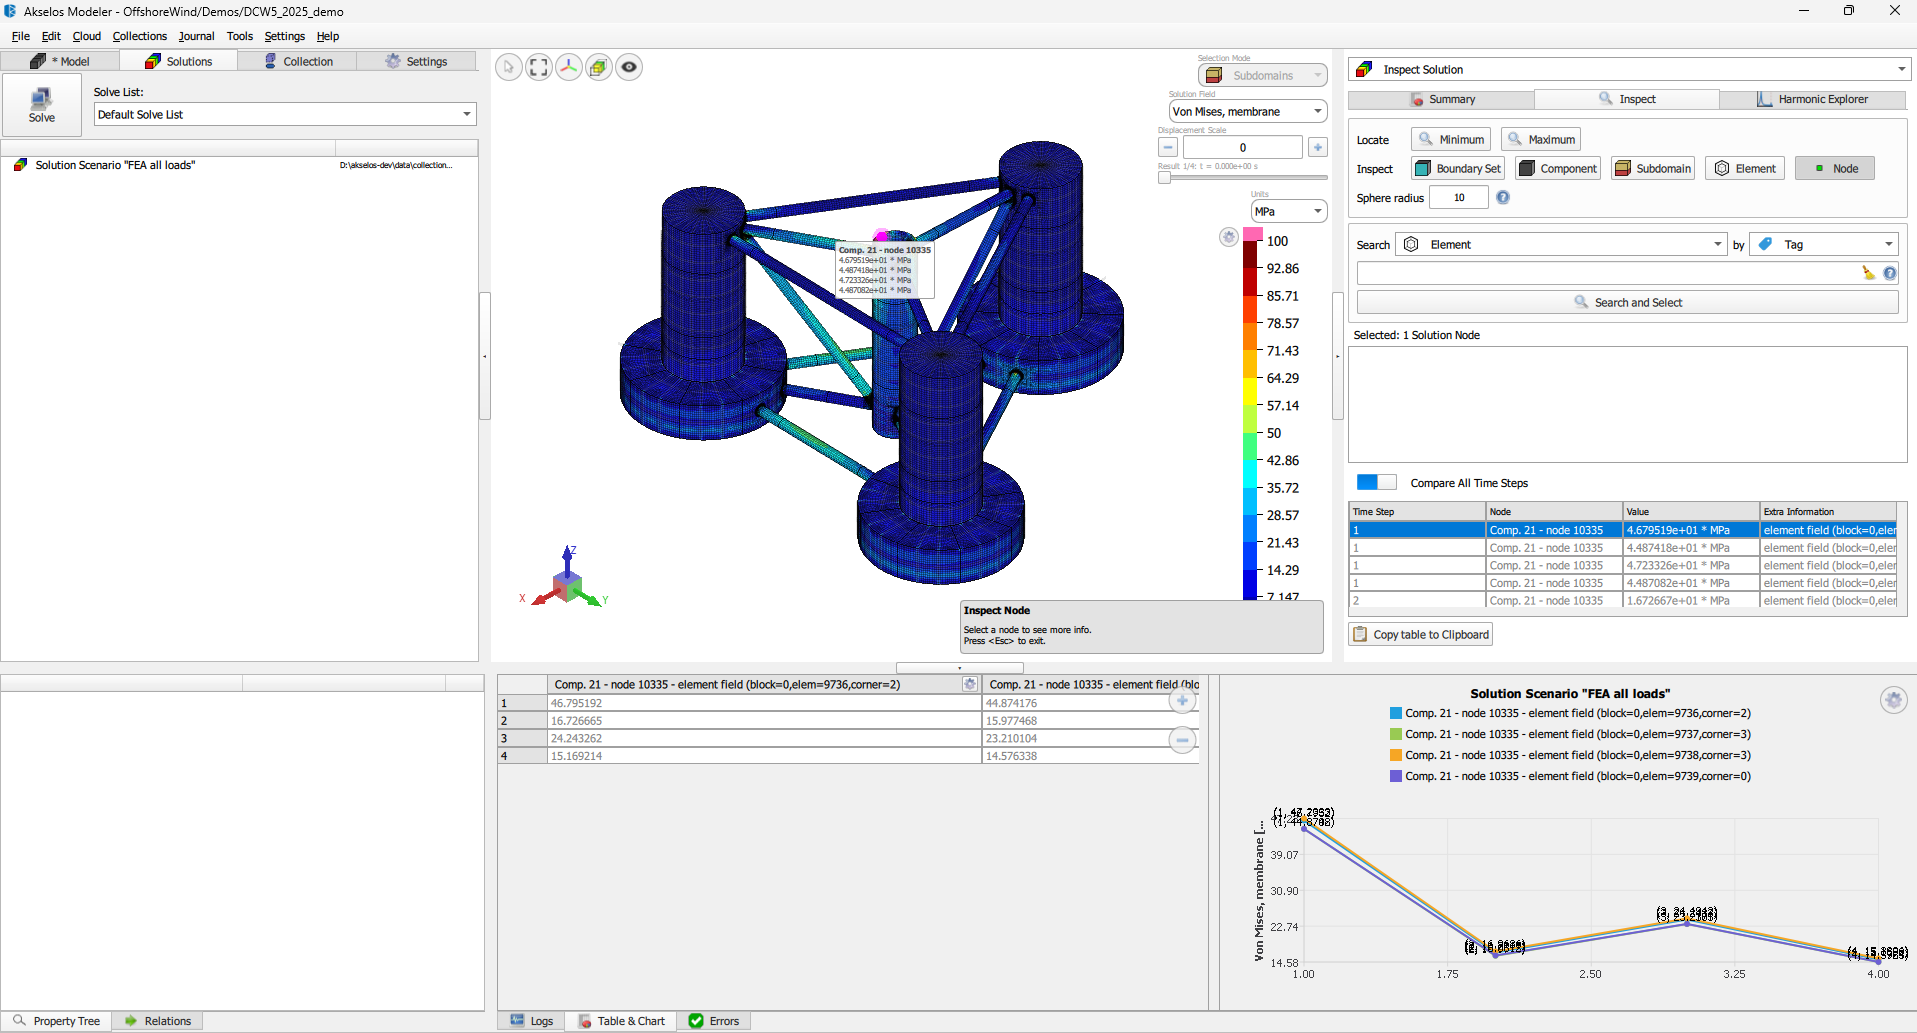Inspect by Component
Screen dimensions: 1917x1033
click(1558, 169)
